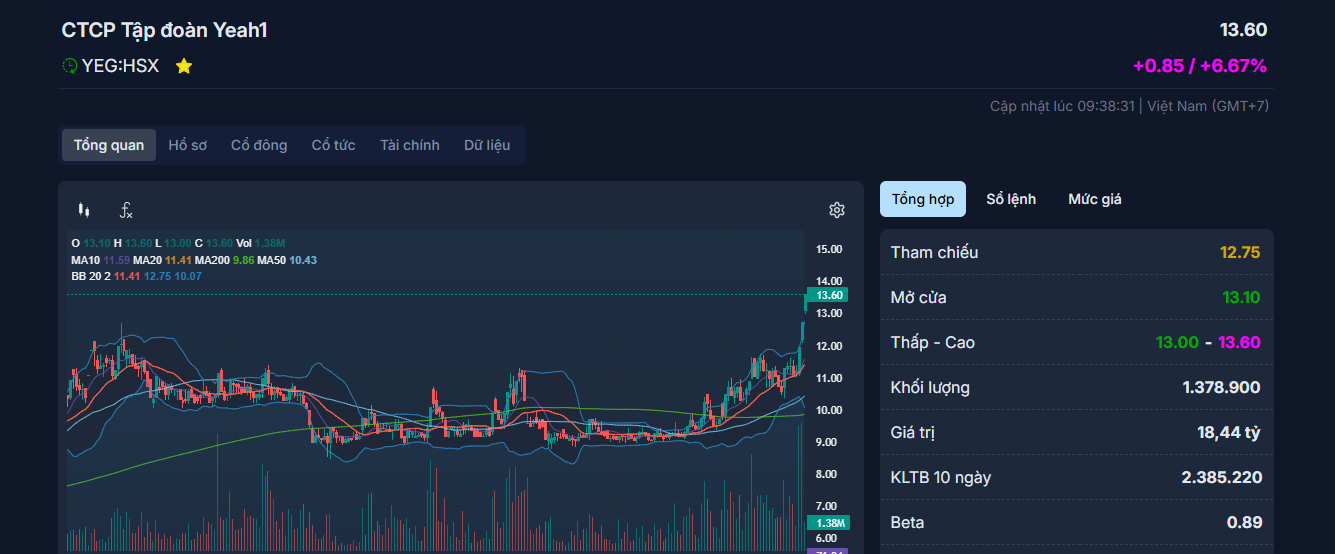Click the green 13.60 price axis label
This screenshot has height=554, width=1335.
(x=828, y=295)
